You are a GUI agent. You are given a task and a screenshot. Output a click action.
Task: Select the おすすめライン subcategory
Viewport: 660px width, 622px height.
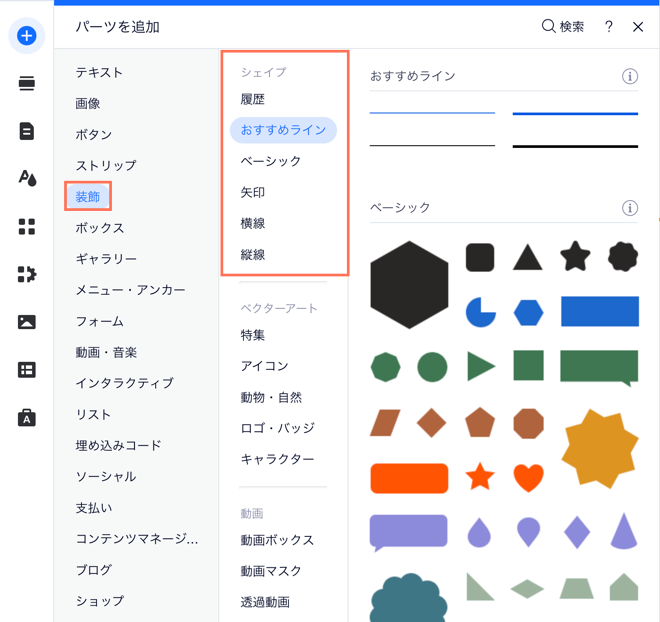click(283, 130)
